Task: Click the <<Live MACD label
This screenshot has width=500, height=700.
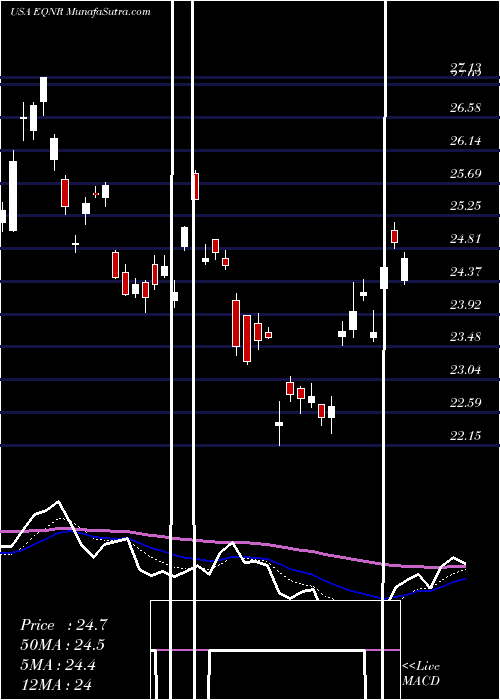Action: coord(421,674)
